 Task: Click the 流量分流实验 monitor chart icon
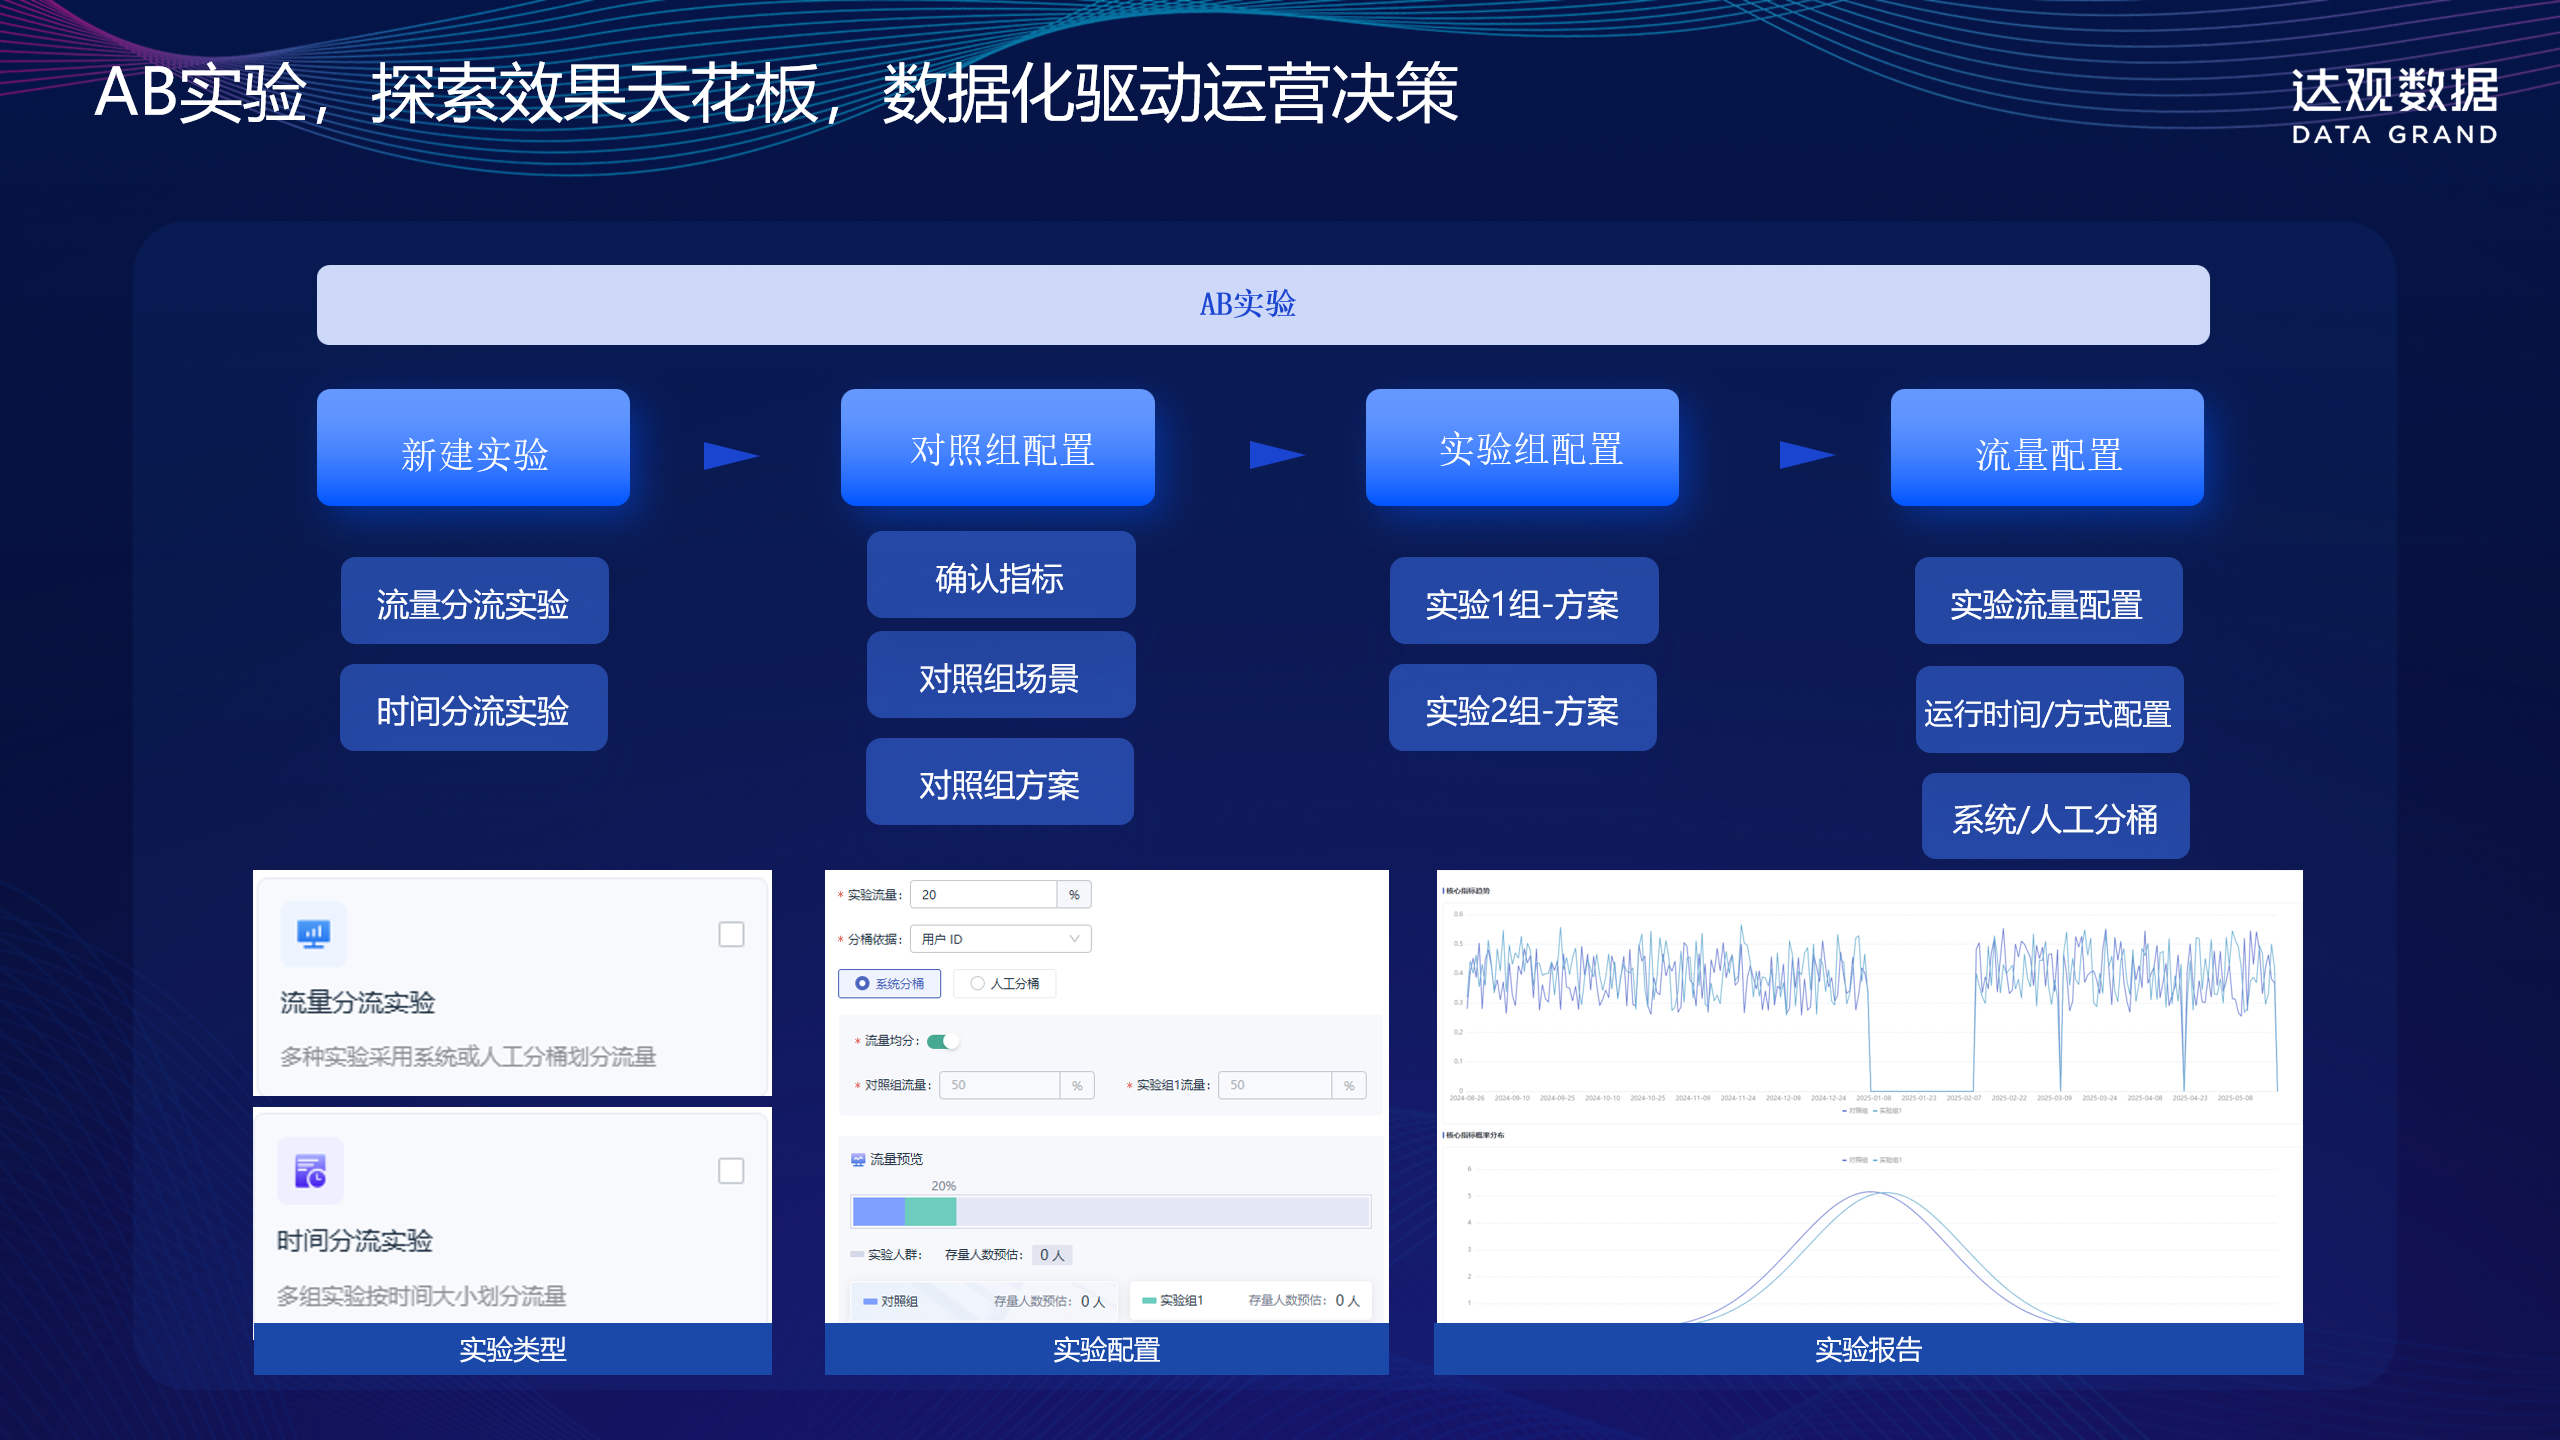coord(313,934)
